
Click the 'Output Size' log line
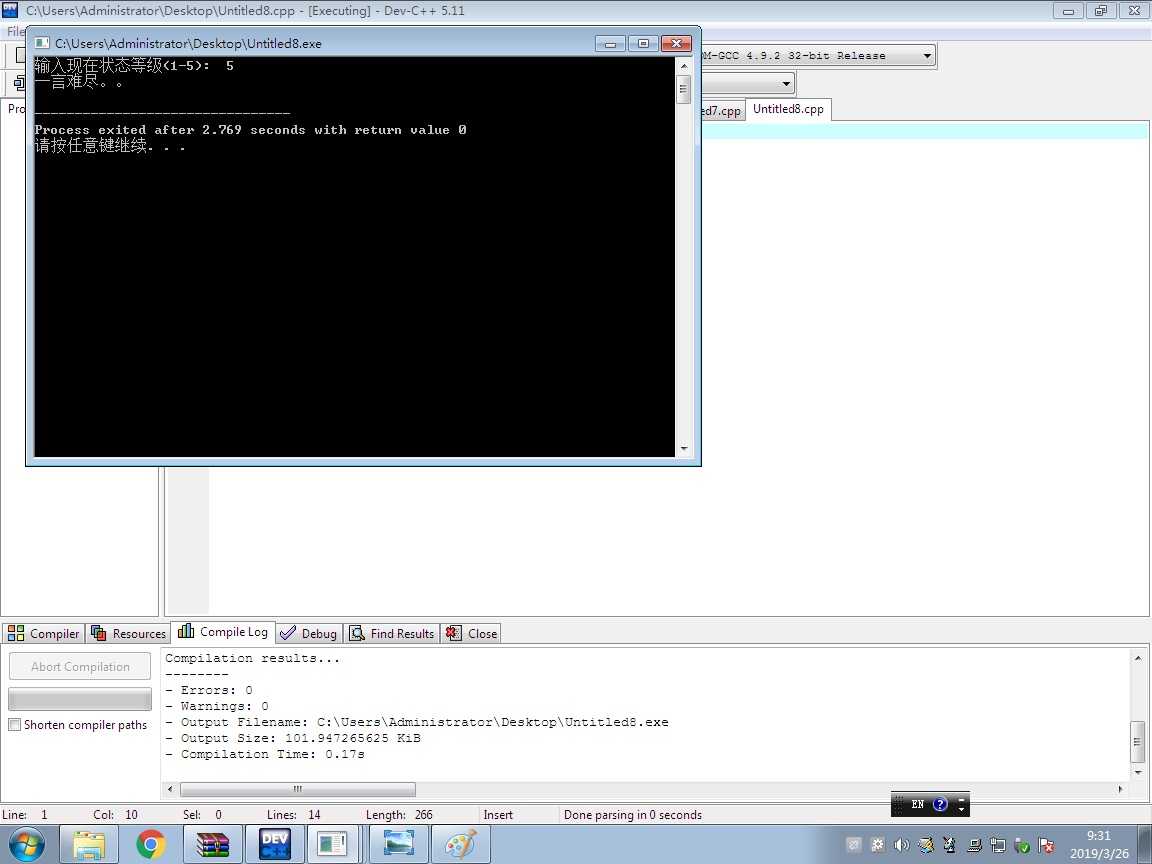pos(293,738)
